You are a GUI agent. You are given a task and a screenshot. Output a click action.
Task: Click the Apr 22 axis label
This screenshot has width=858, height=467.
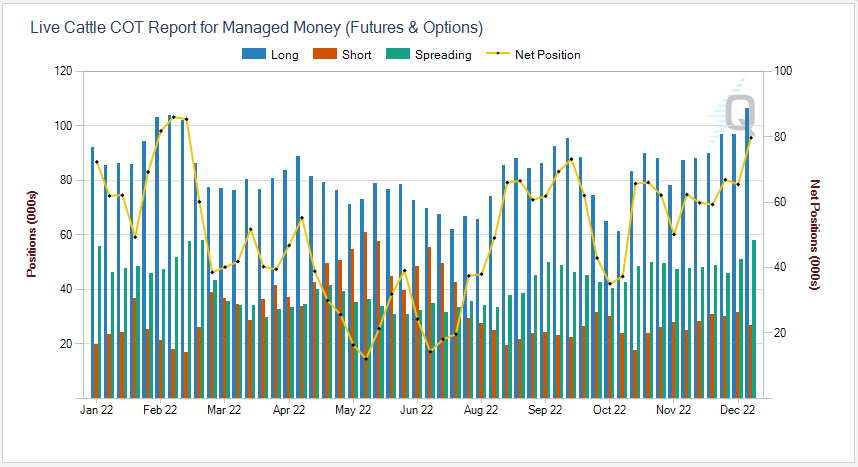point(289,410)
